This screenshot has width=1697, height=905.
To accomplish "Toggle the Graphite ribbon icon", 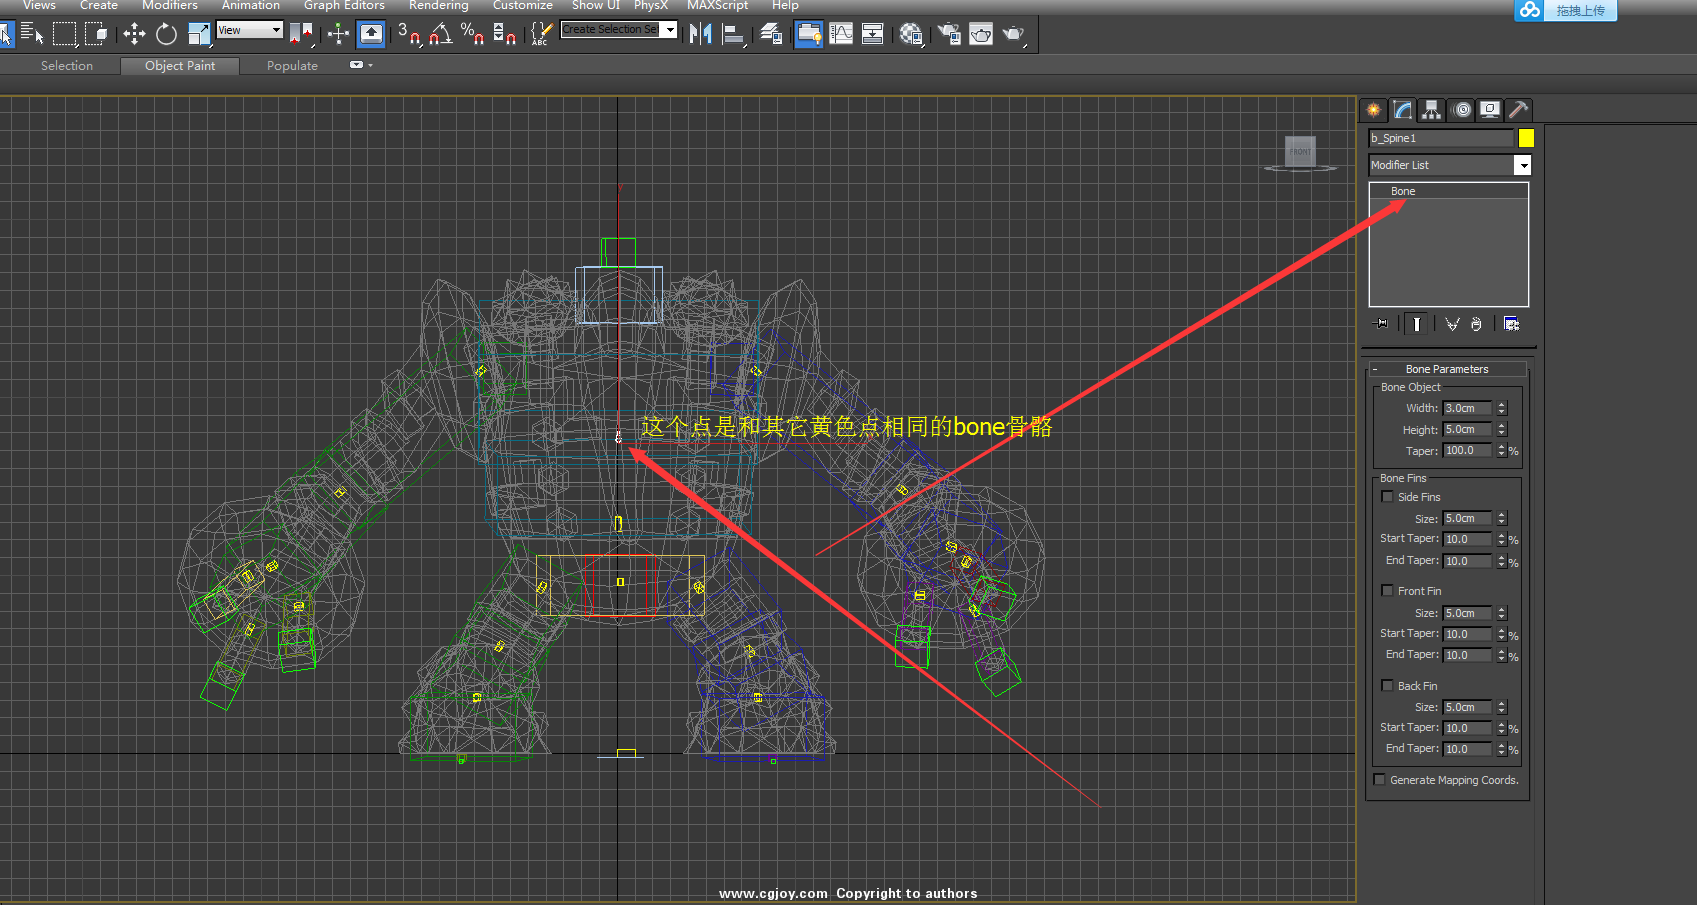I will 809,34.
